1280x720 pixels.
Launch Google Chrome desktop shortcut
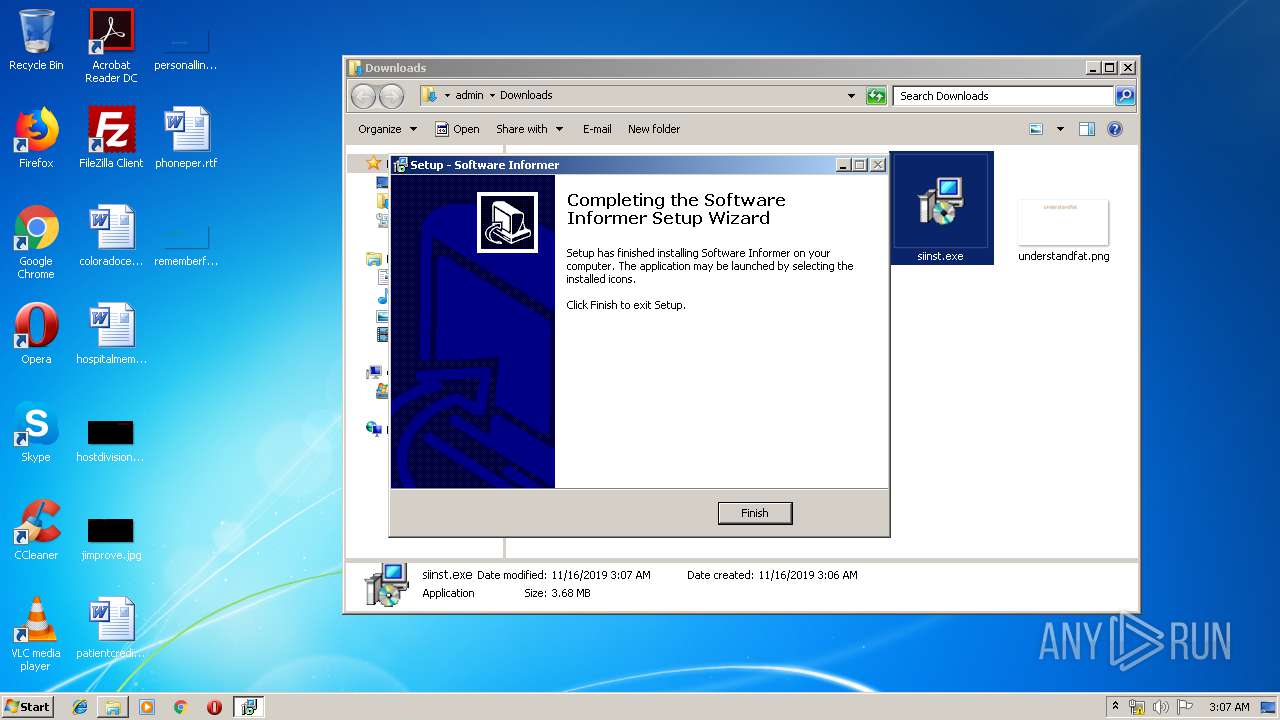[x=36, y=242]
